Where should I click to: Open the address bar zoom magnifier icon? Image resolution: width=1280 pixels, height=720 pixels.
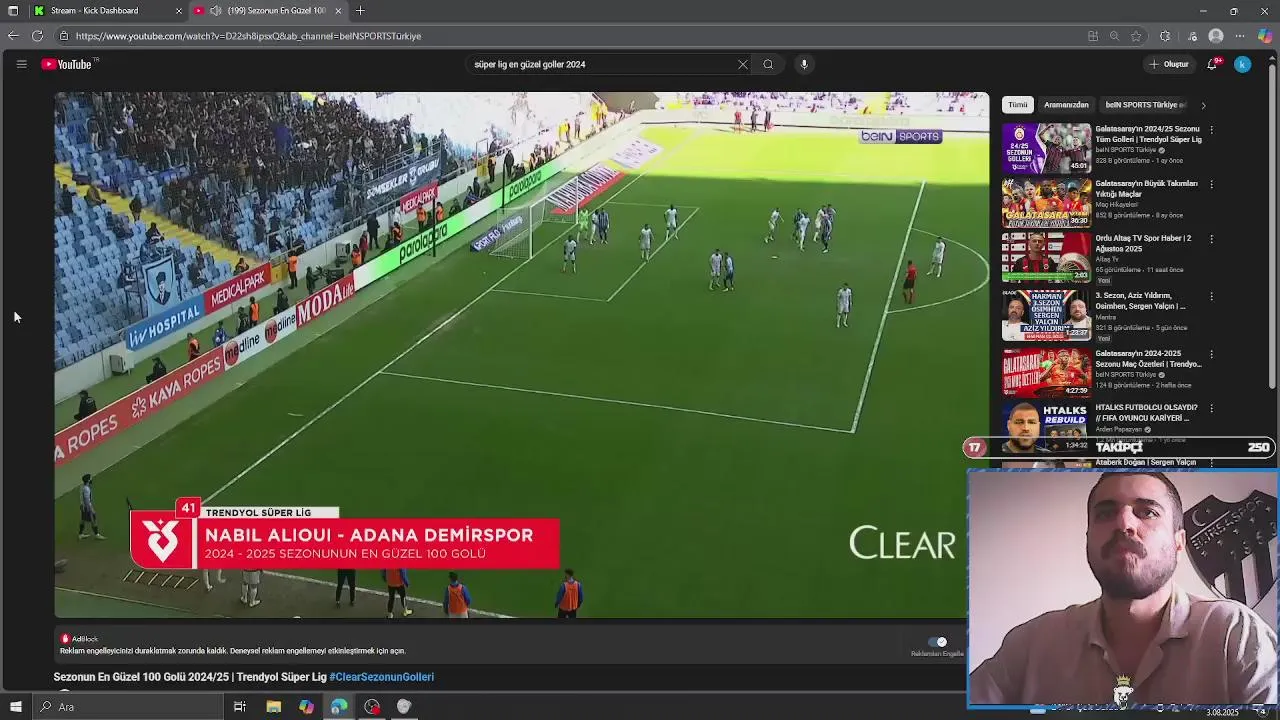(1114, 36)
